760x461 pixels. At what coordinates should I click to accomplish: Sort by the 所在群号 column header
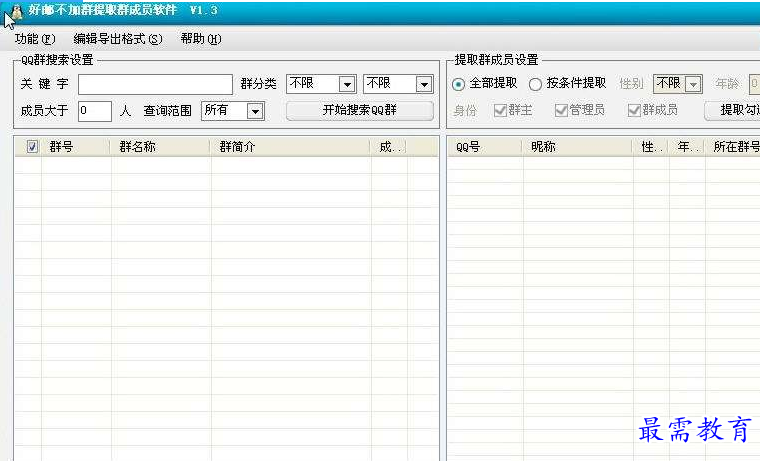733,147
